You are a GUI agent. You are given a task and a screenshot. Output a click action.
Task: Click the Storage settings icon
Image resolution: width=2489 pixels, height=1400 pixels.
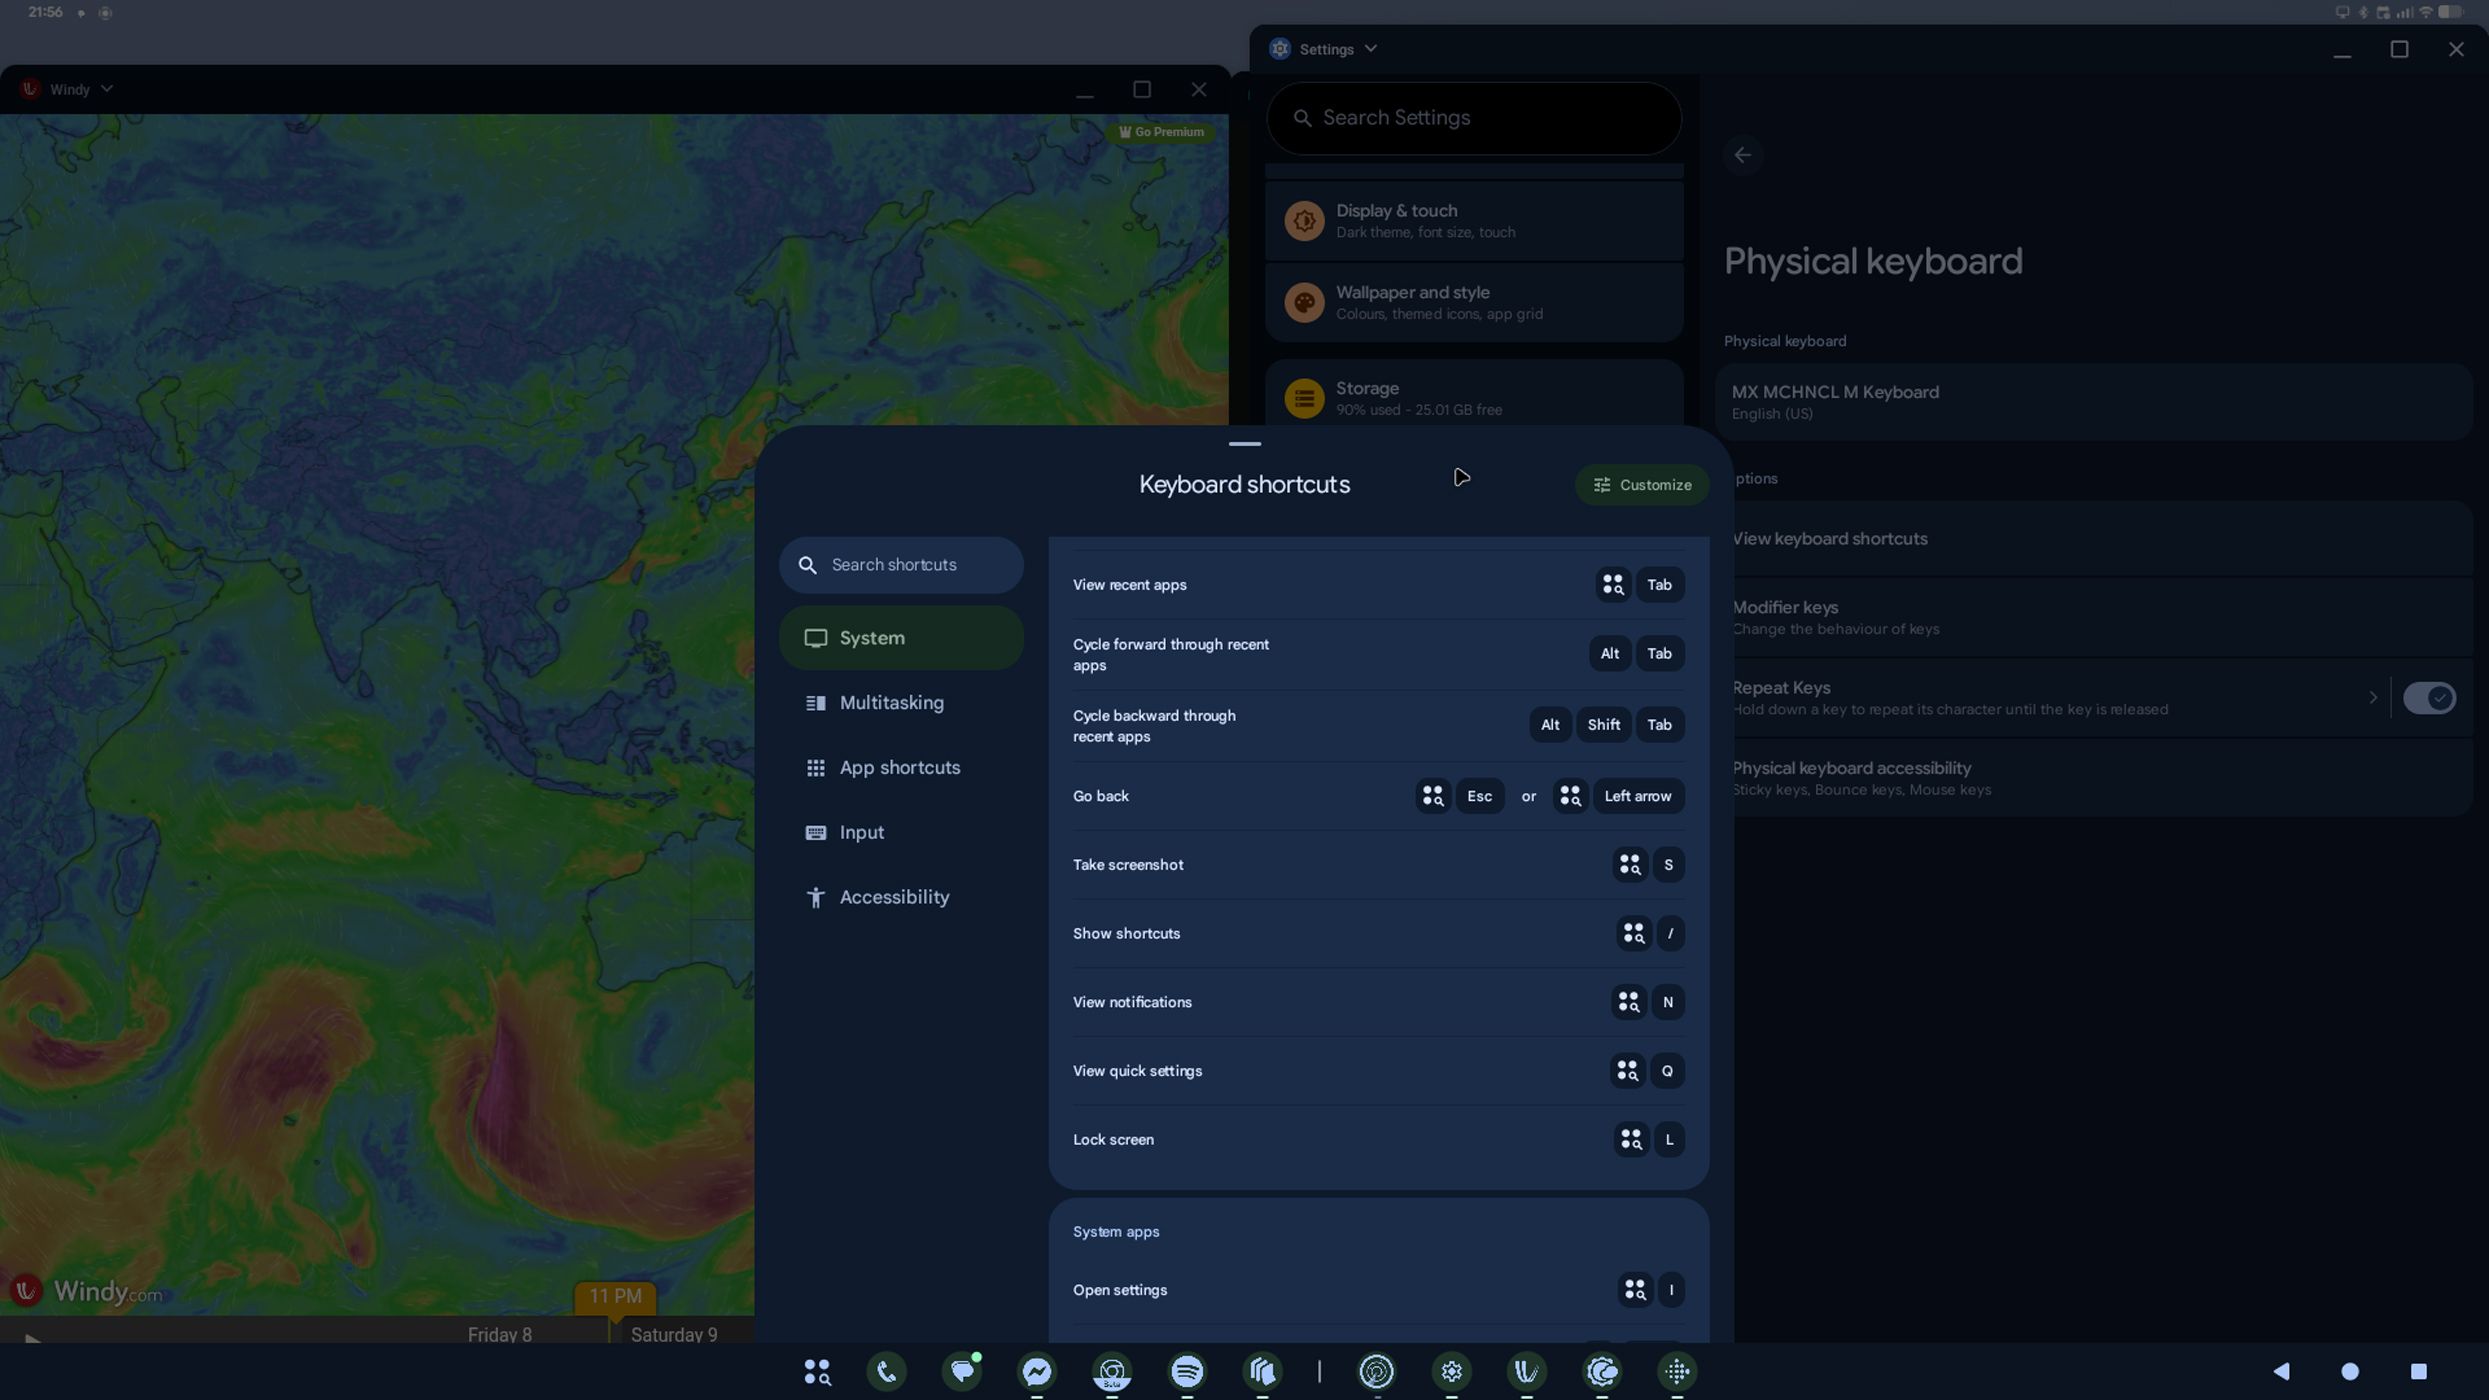coord(1304,398)
